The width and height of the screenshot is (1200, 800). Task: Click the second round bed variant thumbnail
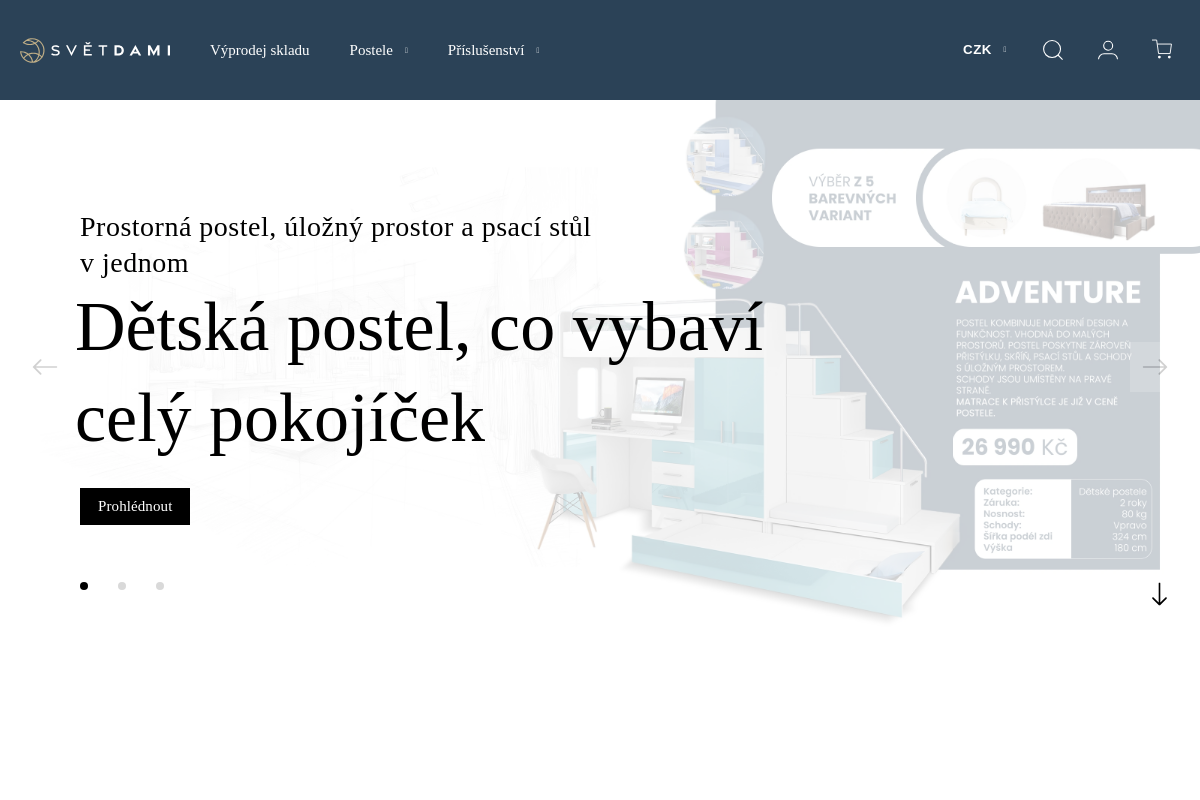(x=724, y=250)
